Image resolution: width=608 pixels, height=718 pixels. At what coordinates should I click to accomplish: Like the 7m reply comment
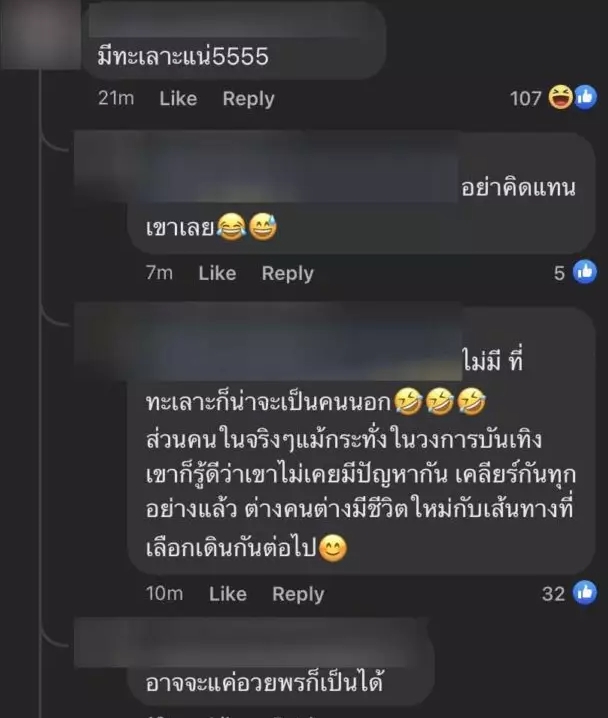(x=217, y=273)
